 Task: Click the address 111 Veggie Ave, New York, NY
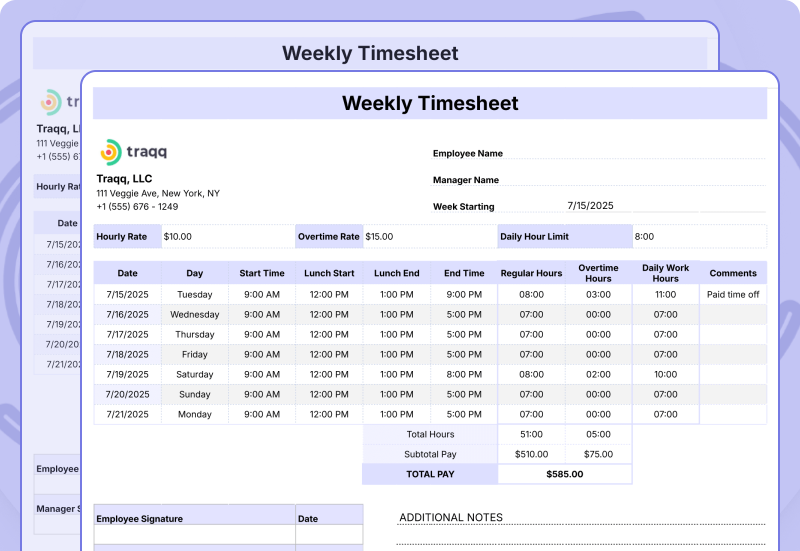(x=158, y=193)
